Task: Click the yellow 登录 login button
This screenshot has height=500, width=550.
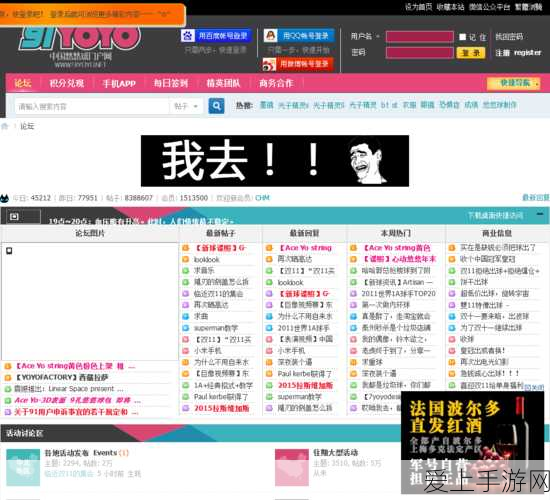Action: [471, 53]
